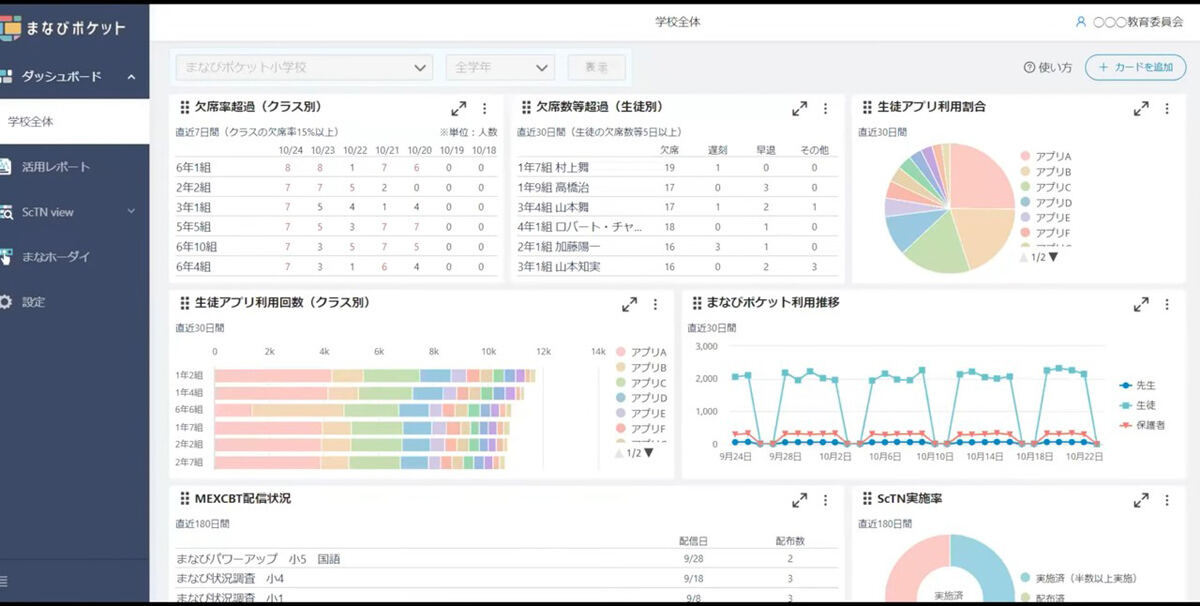Image resolution: width=1200 pixels, height=606 pixels.
Task: Maximize the ScTN実施率 card
Action: point(1140,500)
